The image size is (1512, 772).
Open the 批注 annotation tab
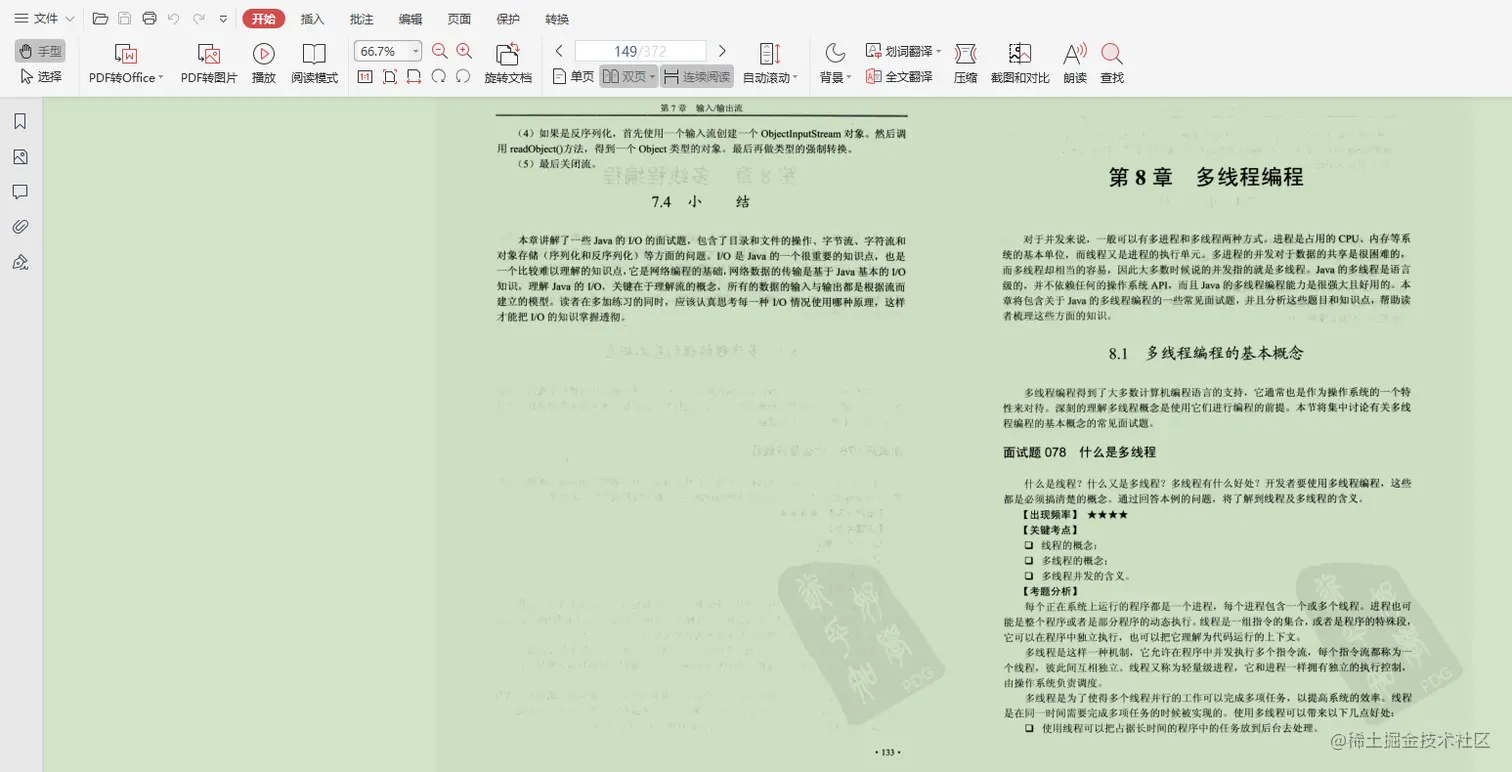362,18
